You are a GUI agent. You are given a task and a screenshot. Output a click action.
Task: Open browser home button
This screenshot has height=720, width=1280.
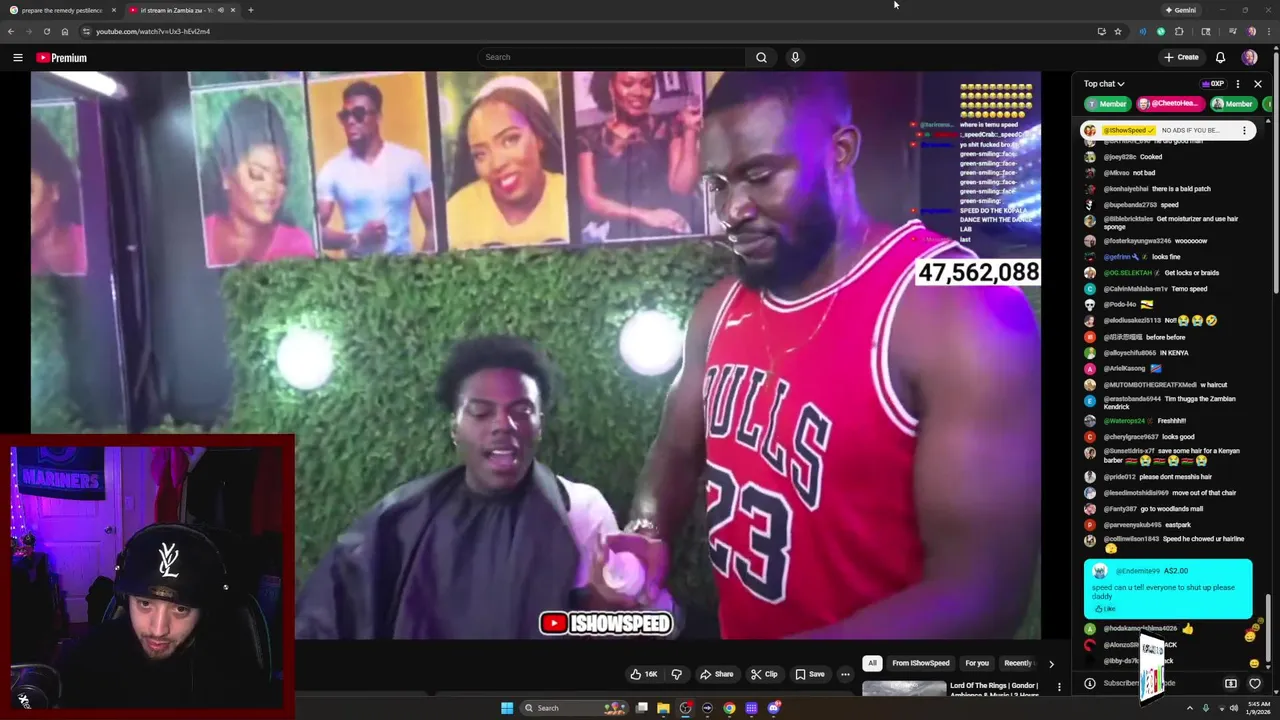pos(65,31)
